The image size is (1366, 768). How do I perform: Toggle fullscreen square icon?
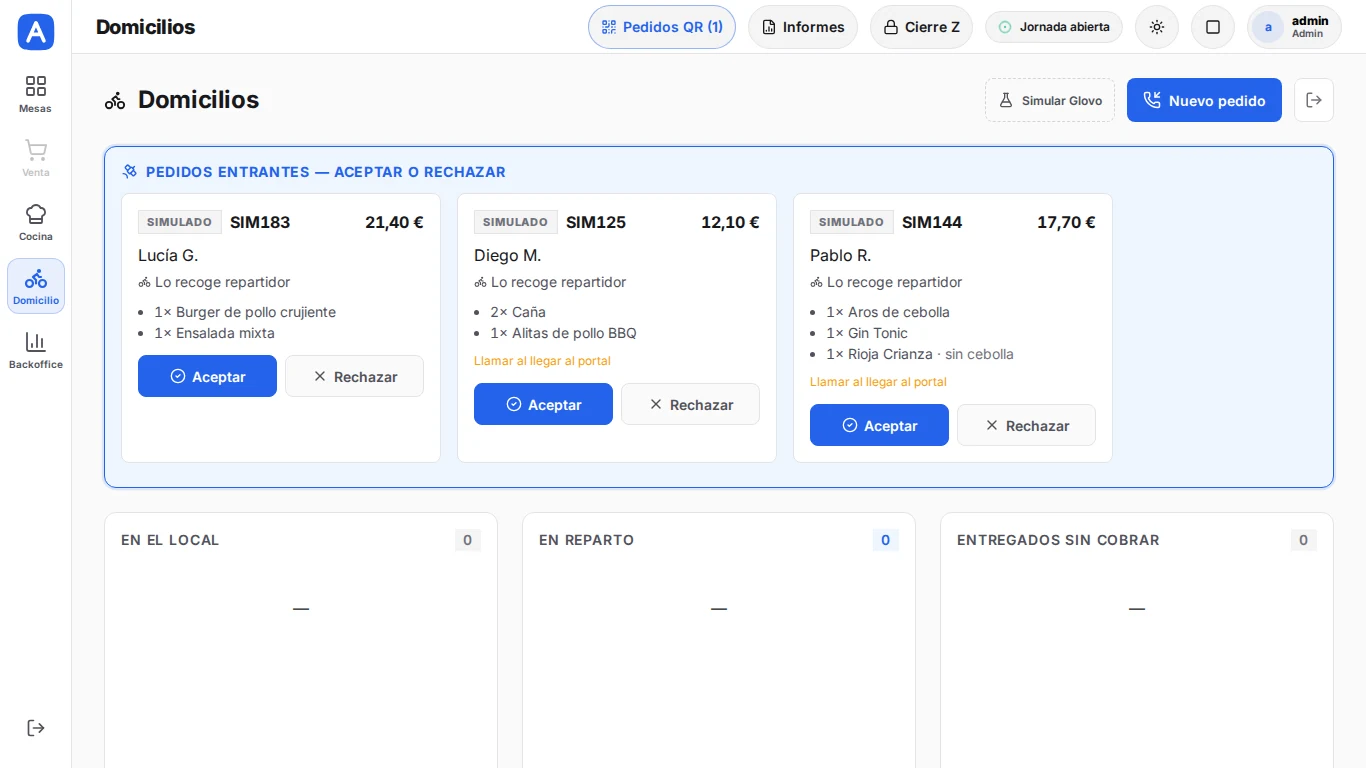[x=1213, y=27]
